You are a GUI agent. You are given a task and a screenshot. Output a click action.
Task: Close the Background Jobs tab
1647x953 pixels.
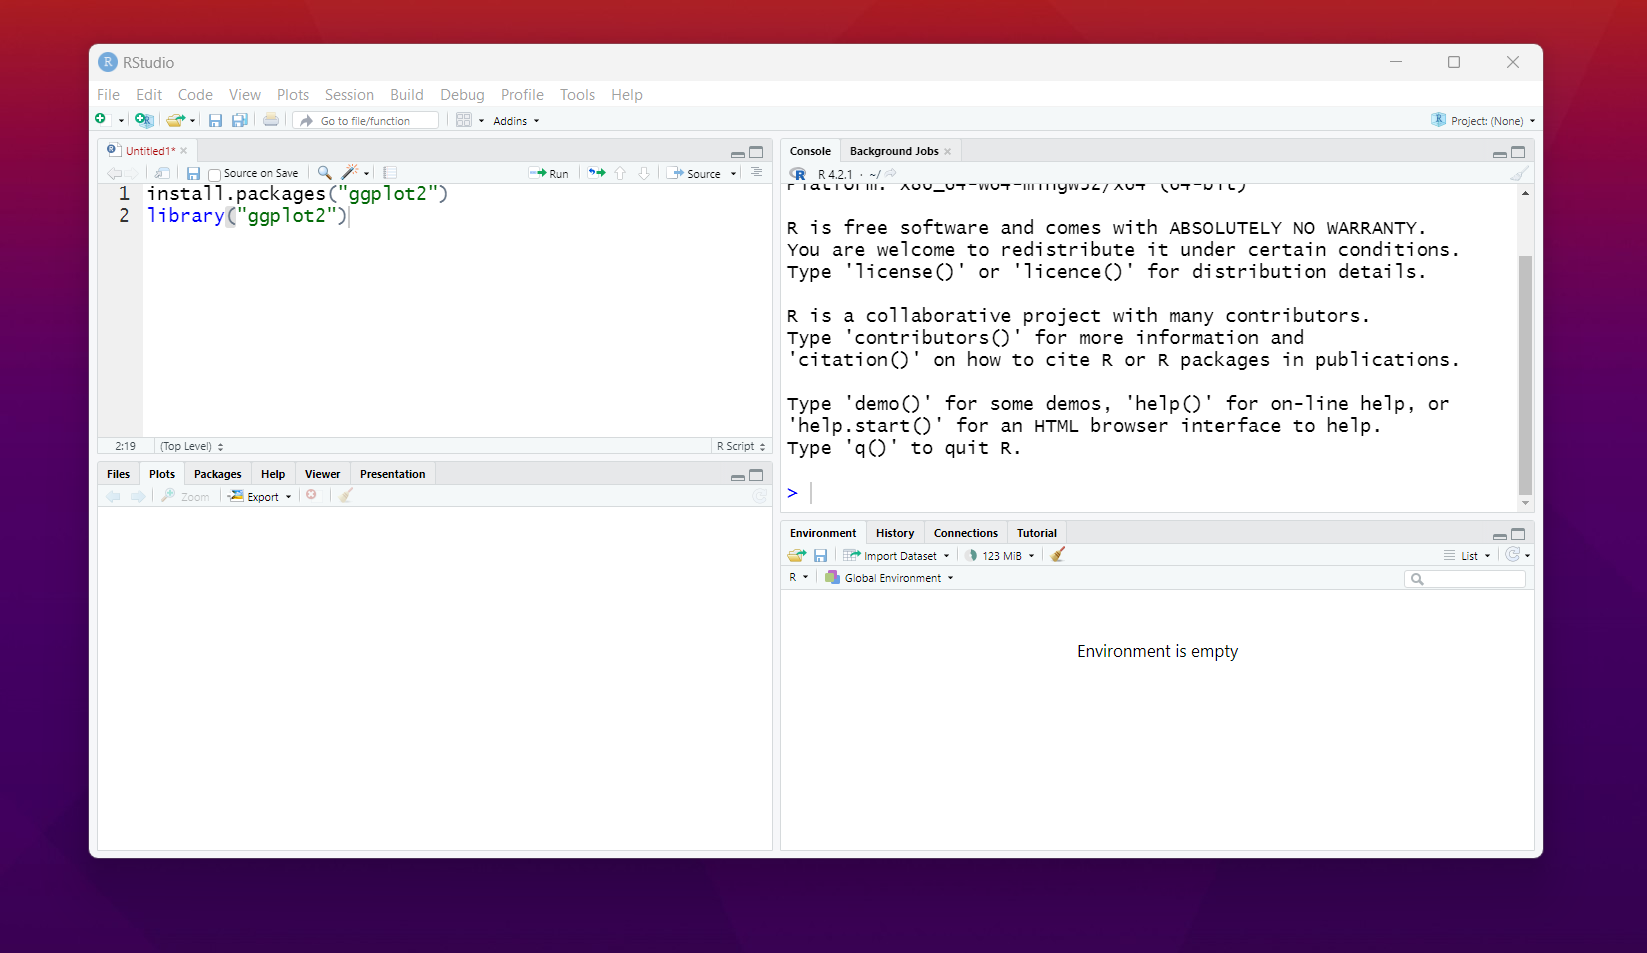pyautogui.click(x=948, y=152)
